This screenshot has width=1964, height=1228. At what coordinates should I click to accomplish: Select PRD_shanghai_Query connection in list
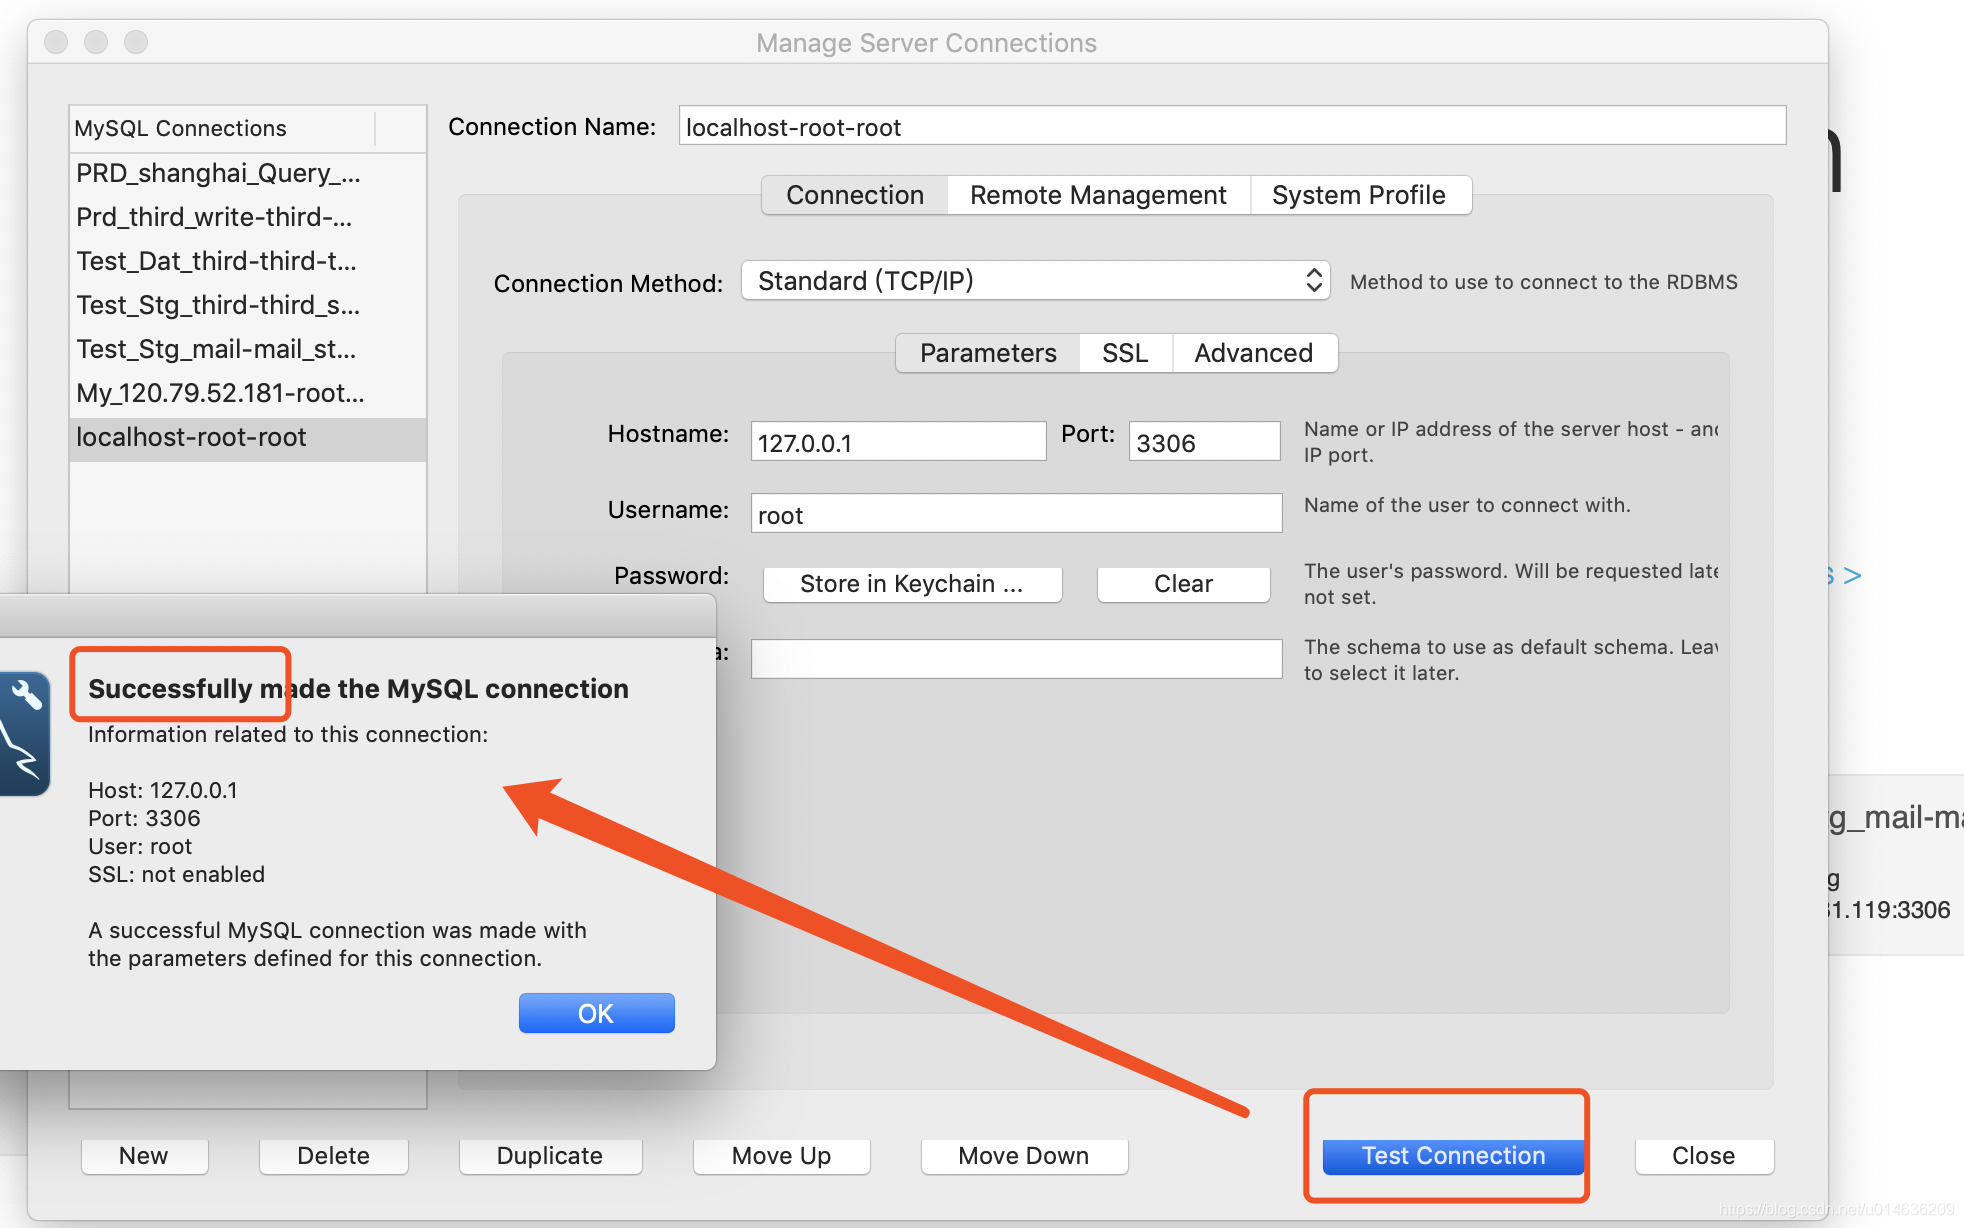(248, 173)
